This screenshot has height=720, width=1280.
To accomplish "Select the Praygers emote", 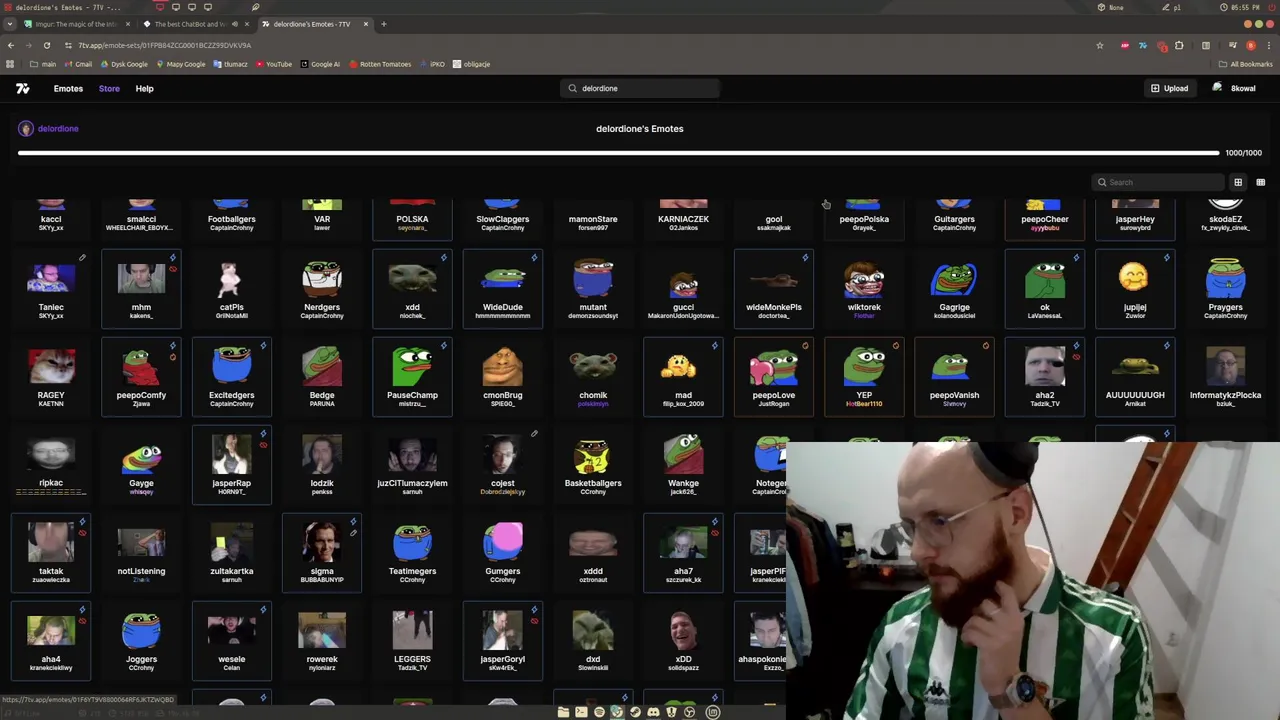I will [1225, 288].
